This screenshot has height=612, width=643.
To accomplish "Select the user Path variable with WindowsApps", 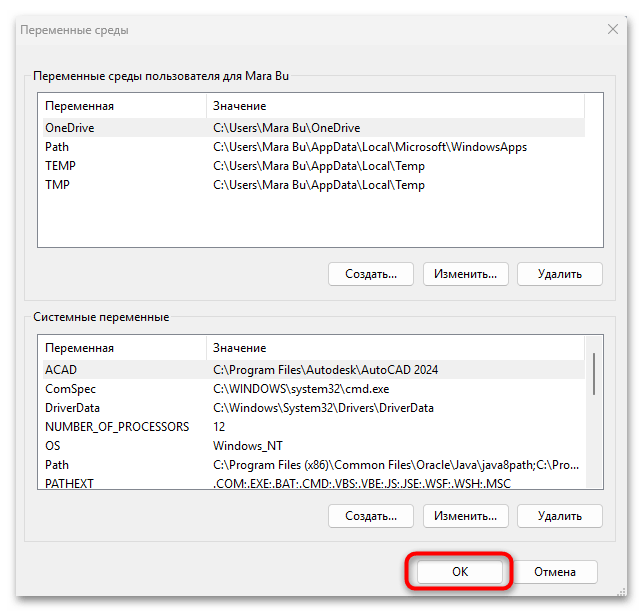I will pyautogui.click(x=314, y=147).
